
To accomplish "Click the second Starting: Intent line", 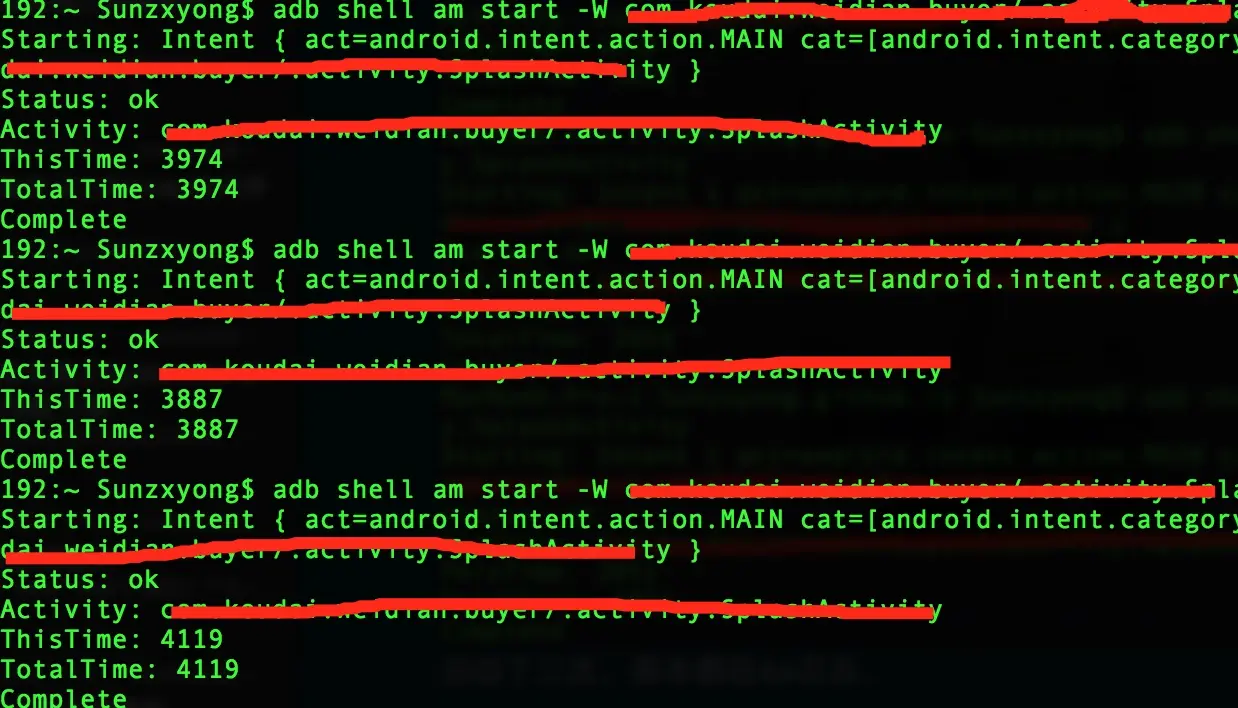I will [x=619, y=281].
